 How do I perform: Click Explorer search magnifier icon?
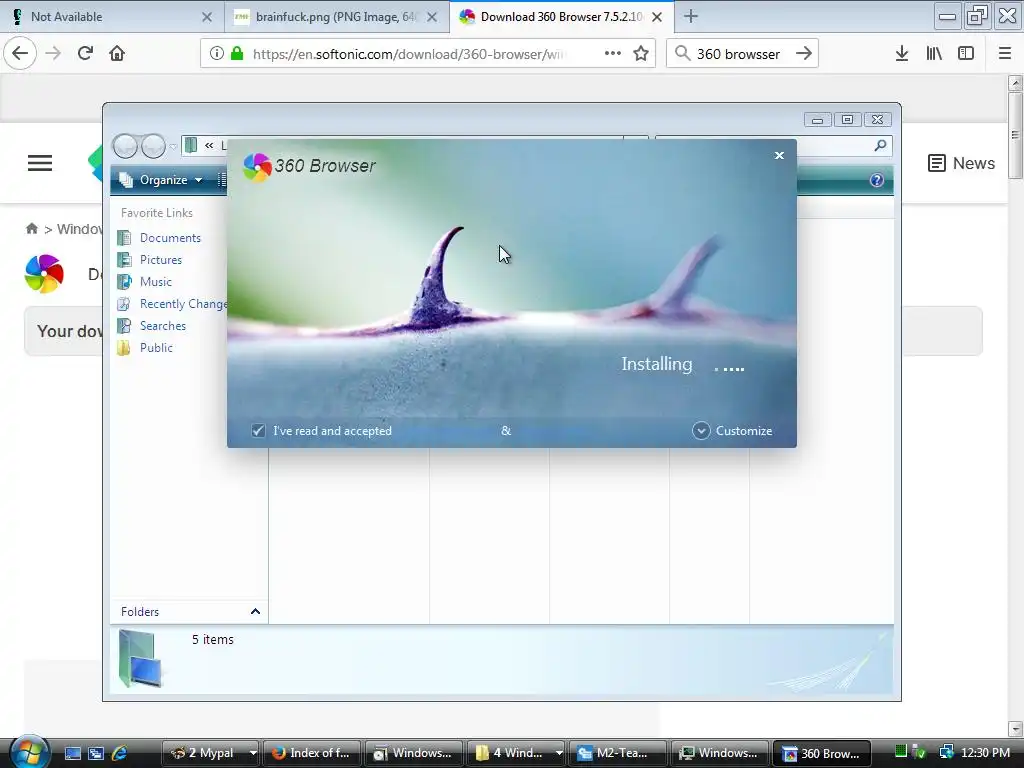(880, 146)
